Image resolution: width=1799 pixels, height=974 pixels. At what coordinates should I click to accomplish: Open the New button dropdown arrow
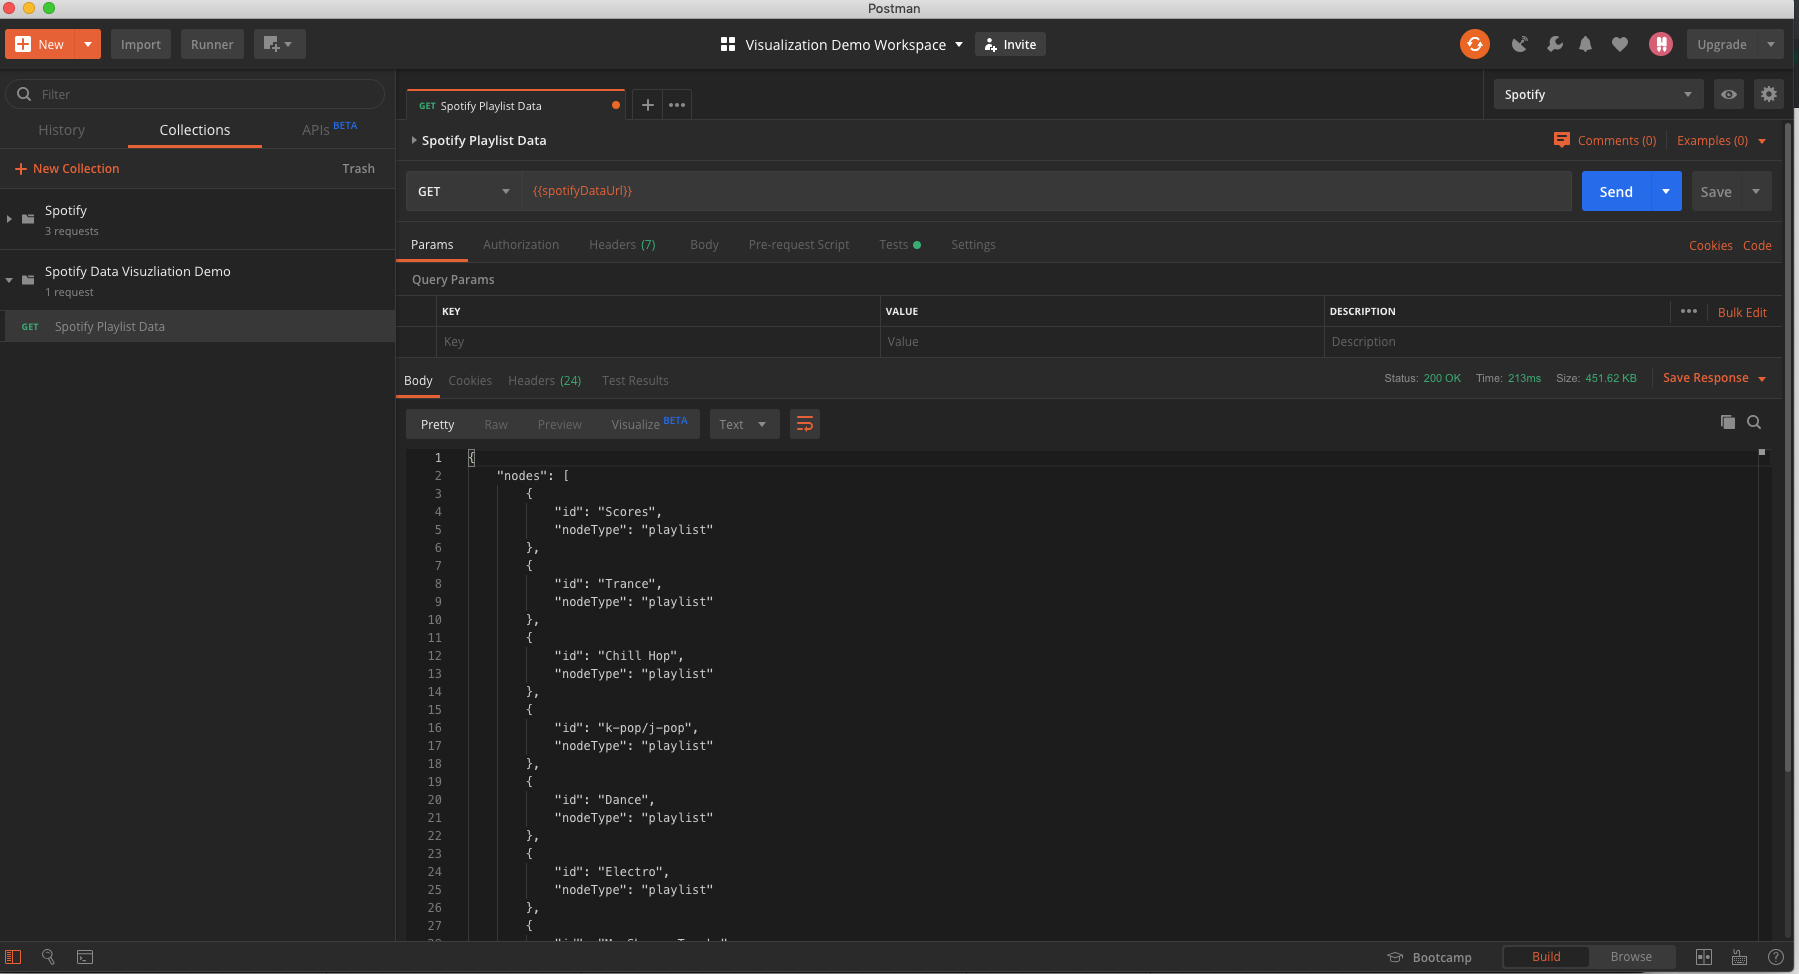pyautogui.click(x=88, y=44)
